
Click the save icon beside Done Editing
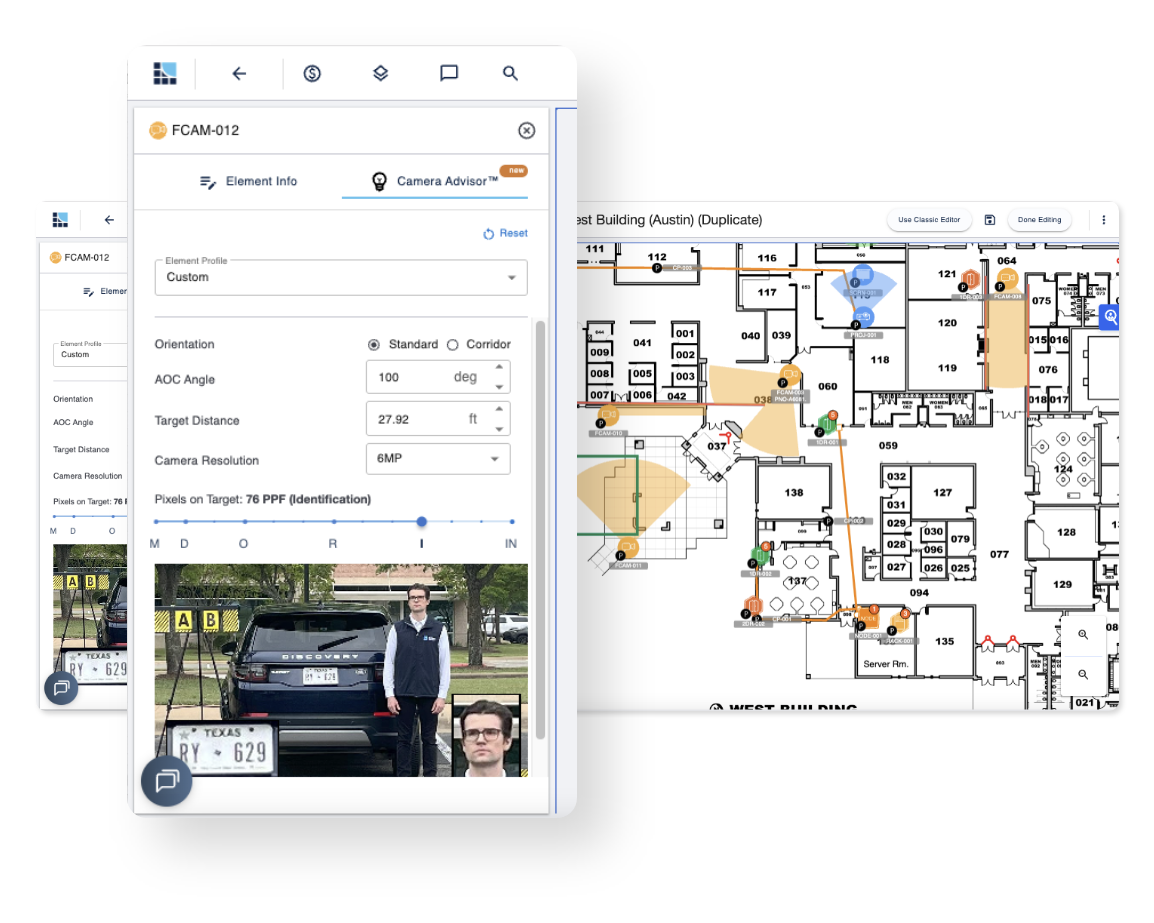coord(989,219)
